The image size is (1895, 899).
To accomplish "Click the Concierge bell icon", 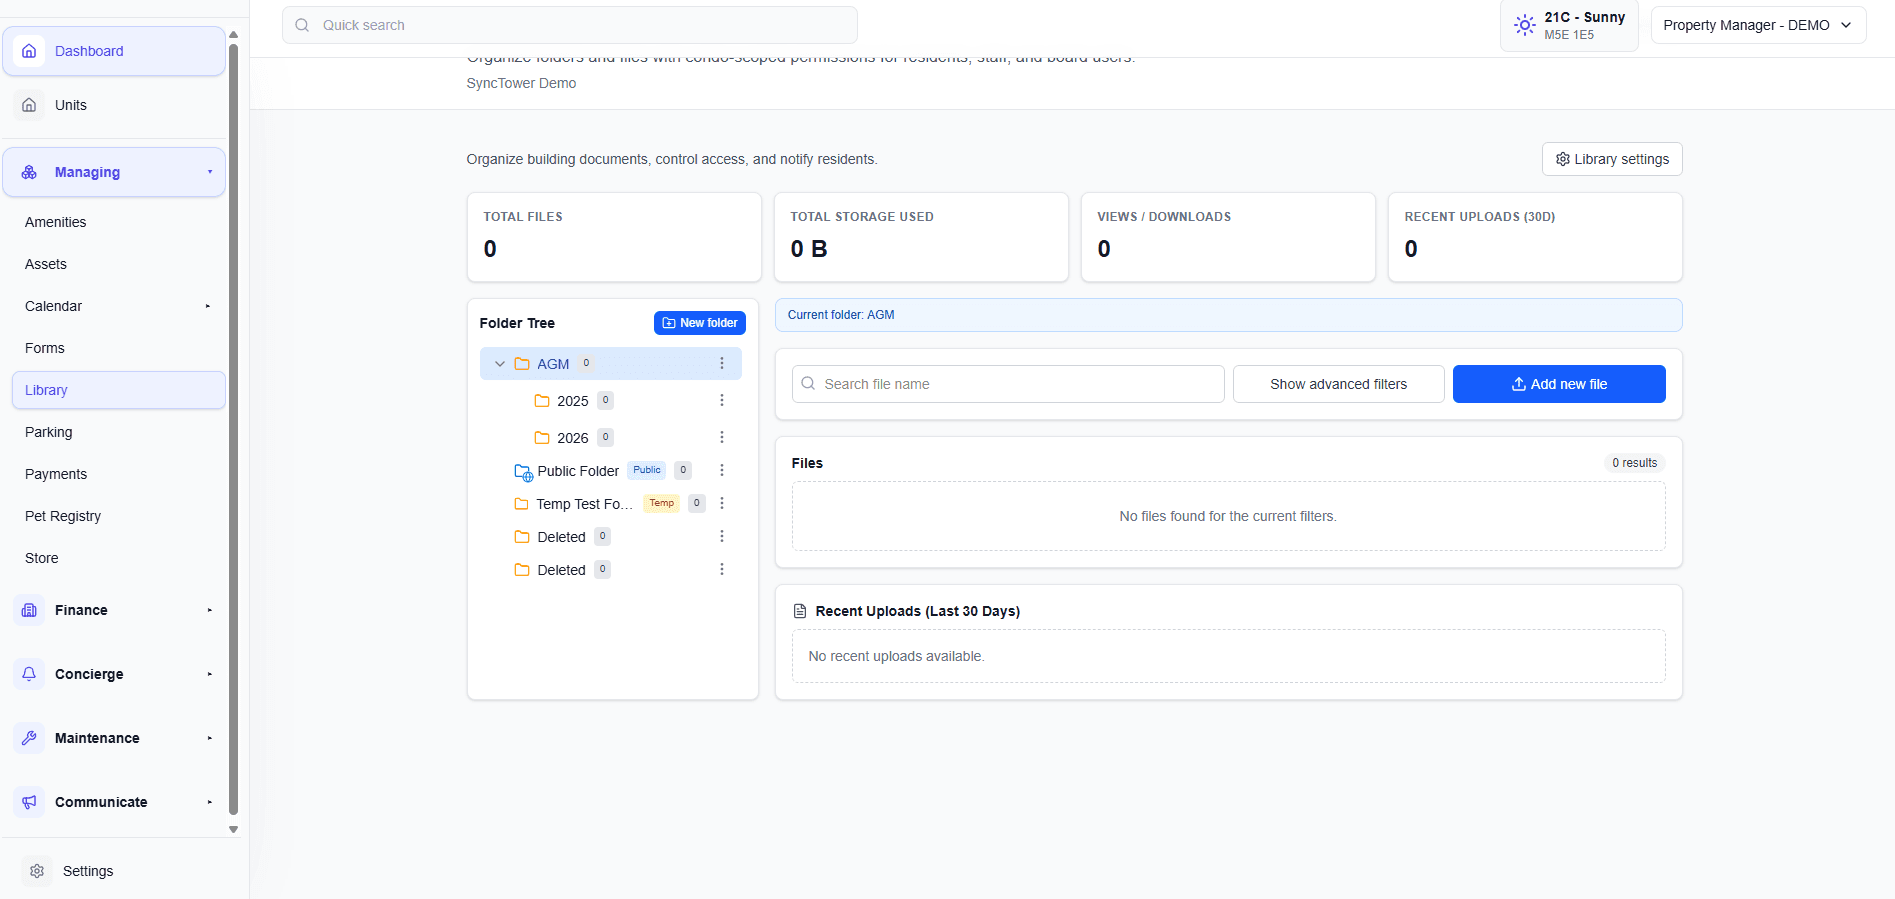I will pyautogui.click(x=29, y=674).
